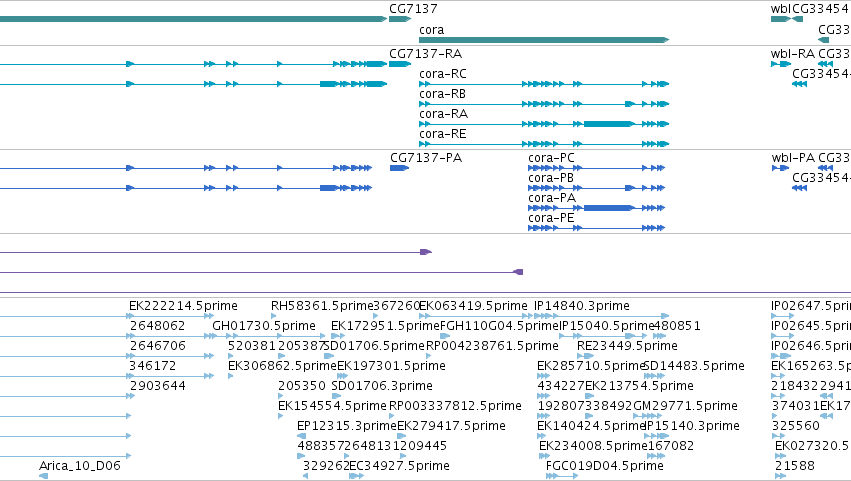
Task: Choose the 434227 alignment label
Action: pyautogui.click(x=561, y=387)
